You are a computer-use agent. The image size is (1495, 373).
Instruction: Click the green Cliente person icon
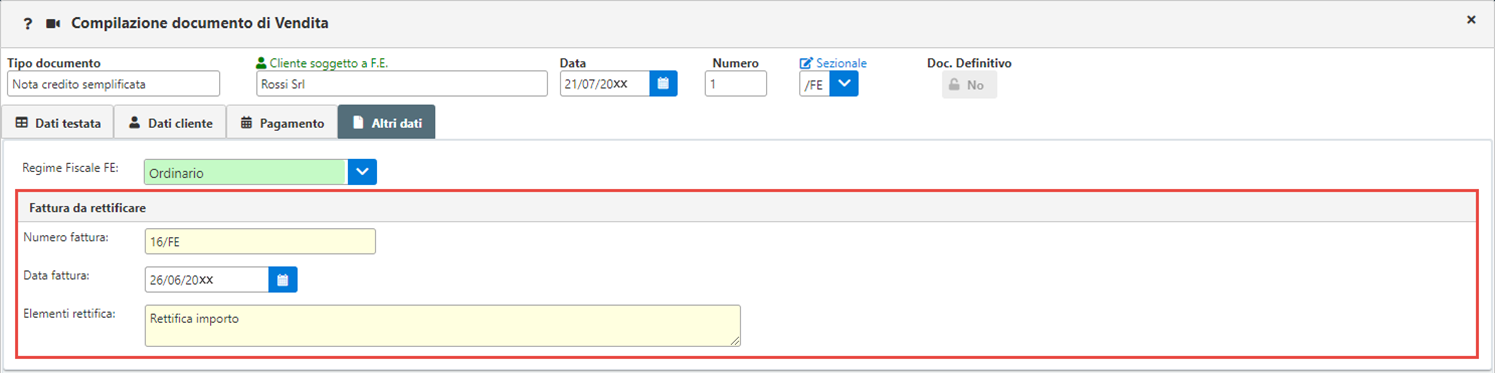pyautogui.click(x=262, y=63)
